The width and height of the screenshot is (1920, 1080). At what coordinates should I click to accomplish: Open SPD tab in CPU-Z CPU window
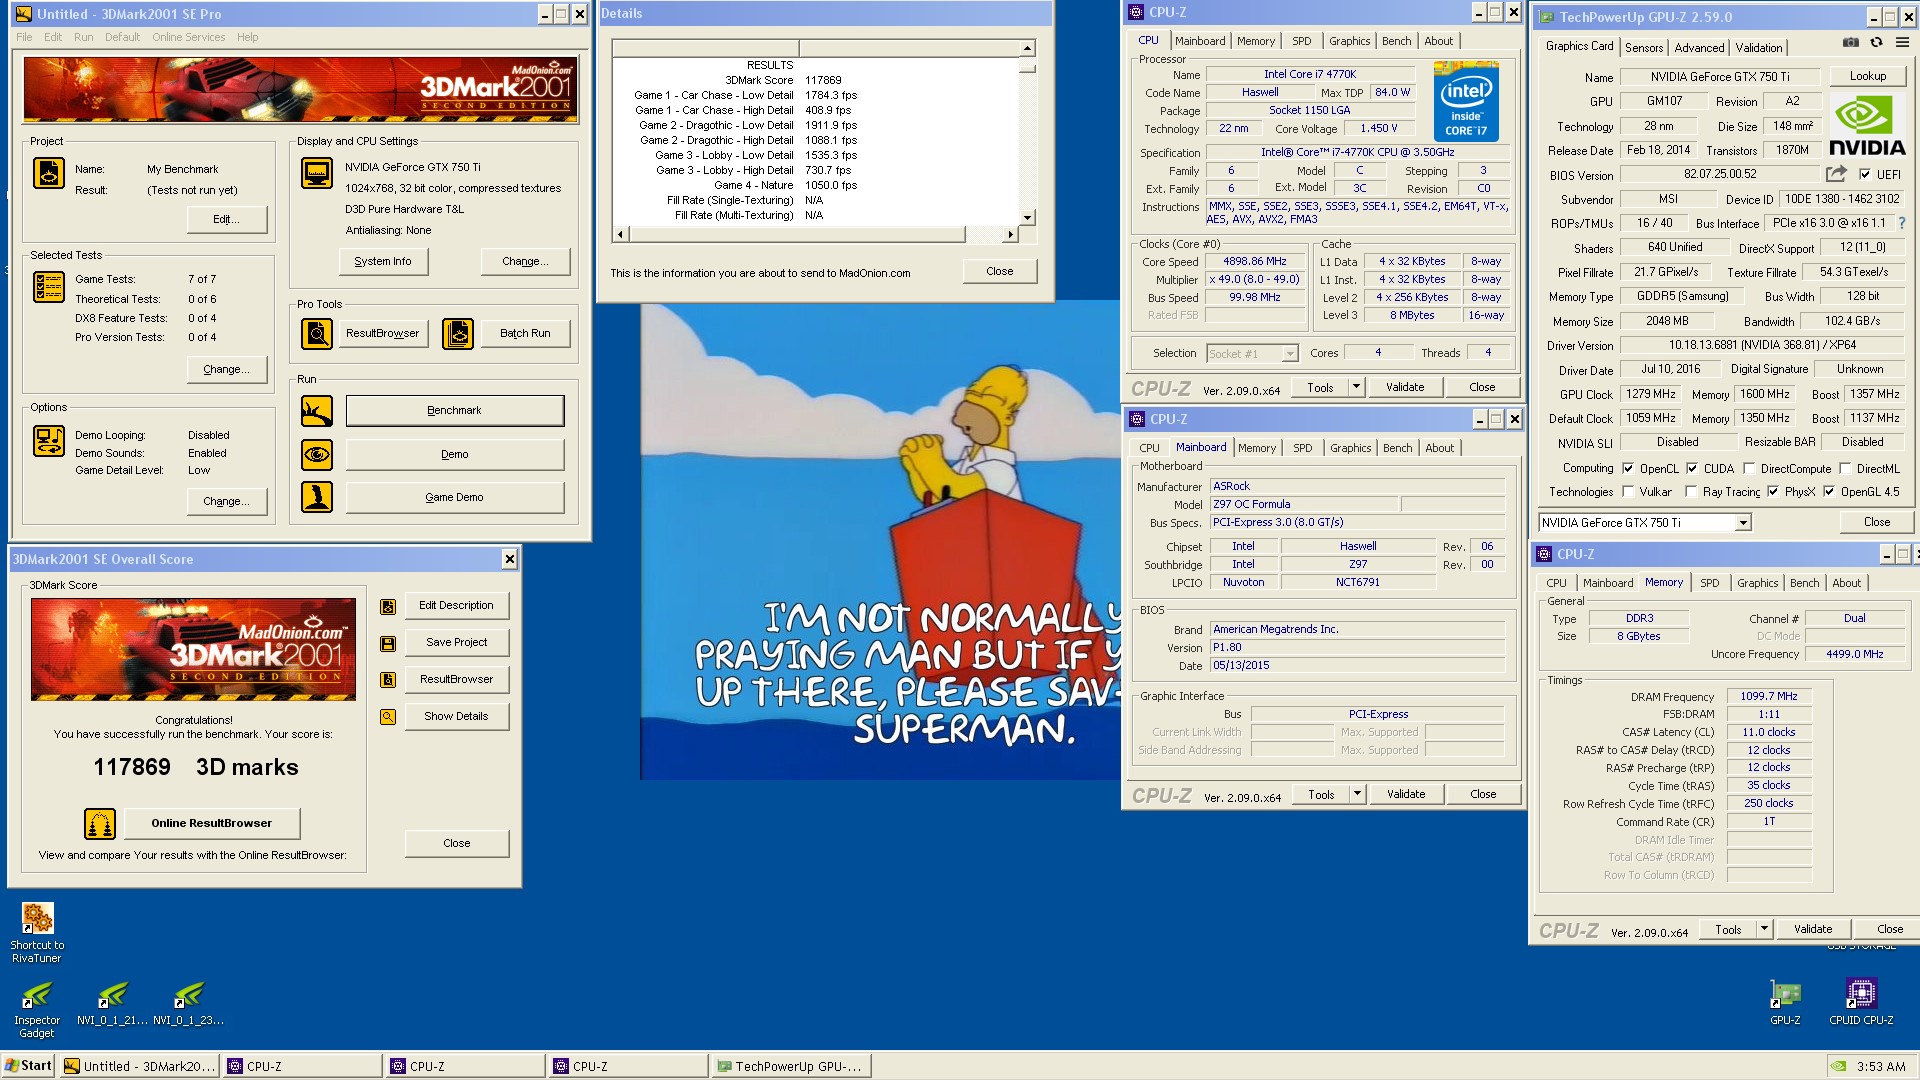pos(1301,41)
